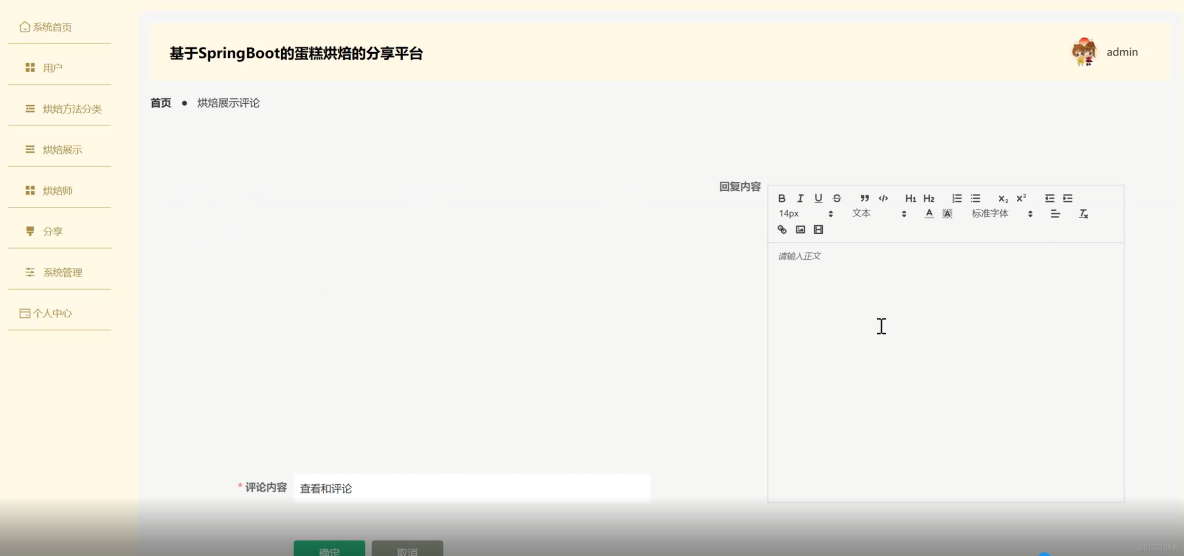Viewport: 1184px width, 556px height.
Task: Insert a hyperlink in the editor
Action: point(782,230)
